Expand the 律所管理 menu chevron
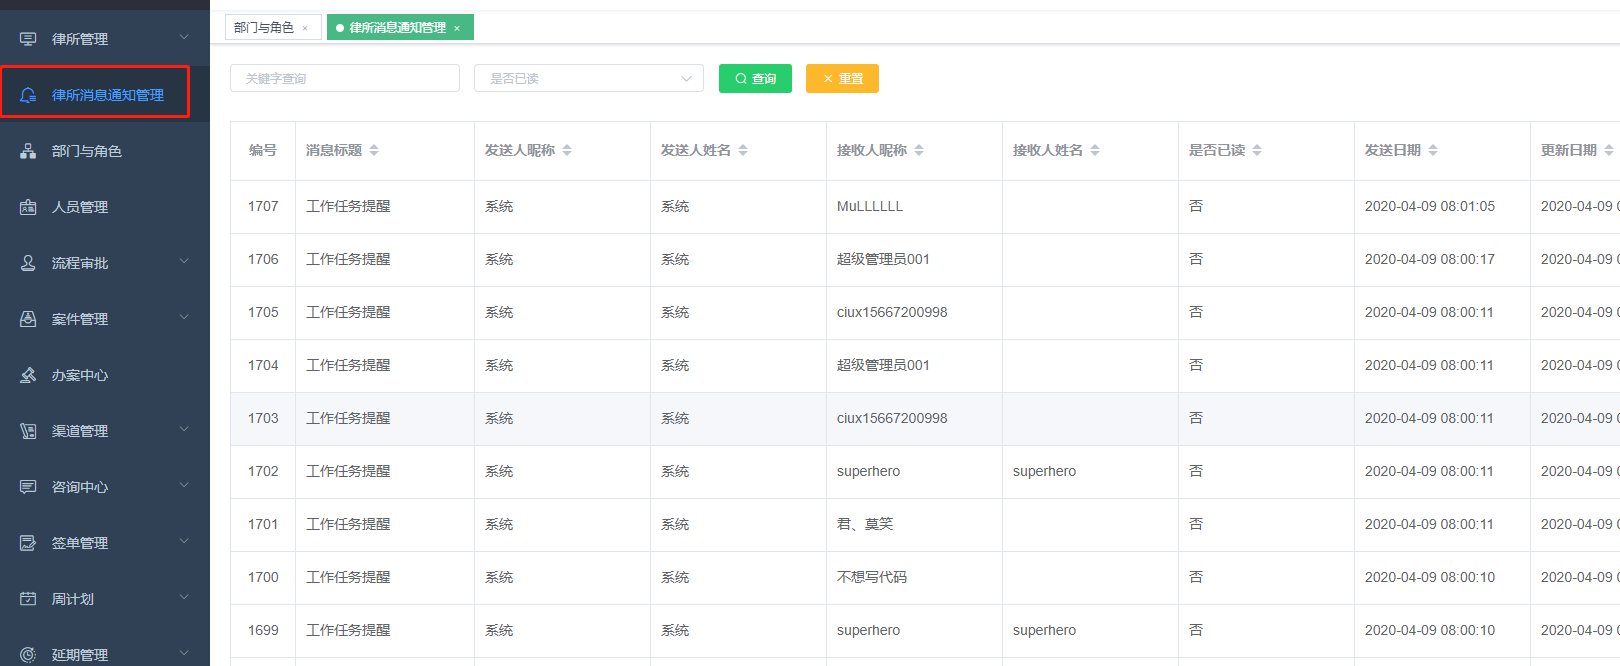The height and width of the screenshot is (666, 1620). (x=184, y=37)
